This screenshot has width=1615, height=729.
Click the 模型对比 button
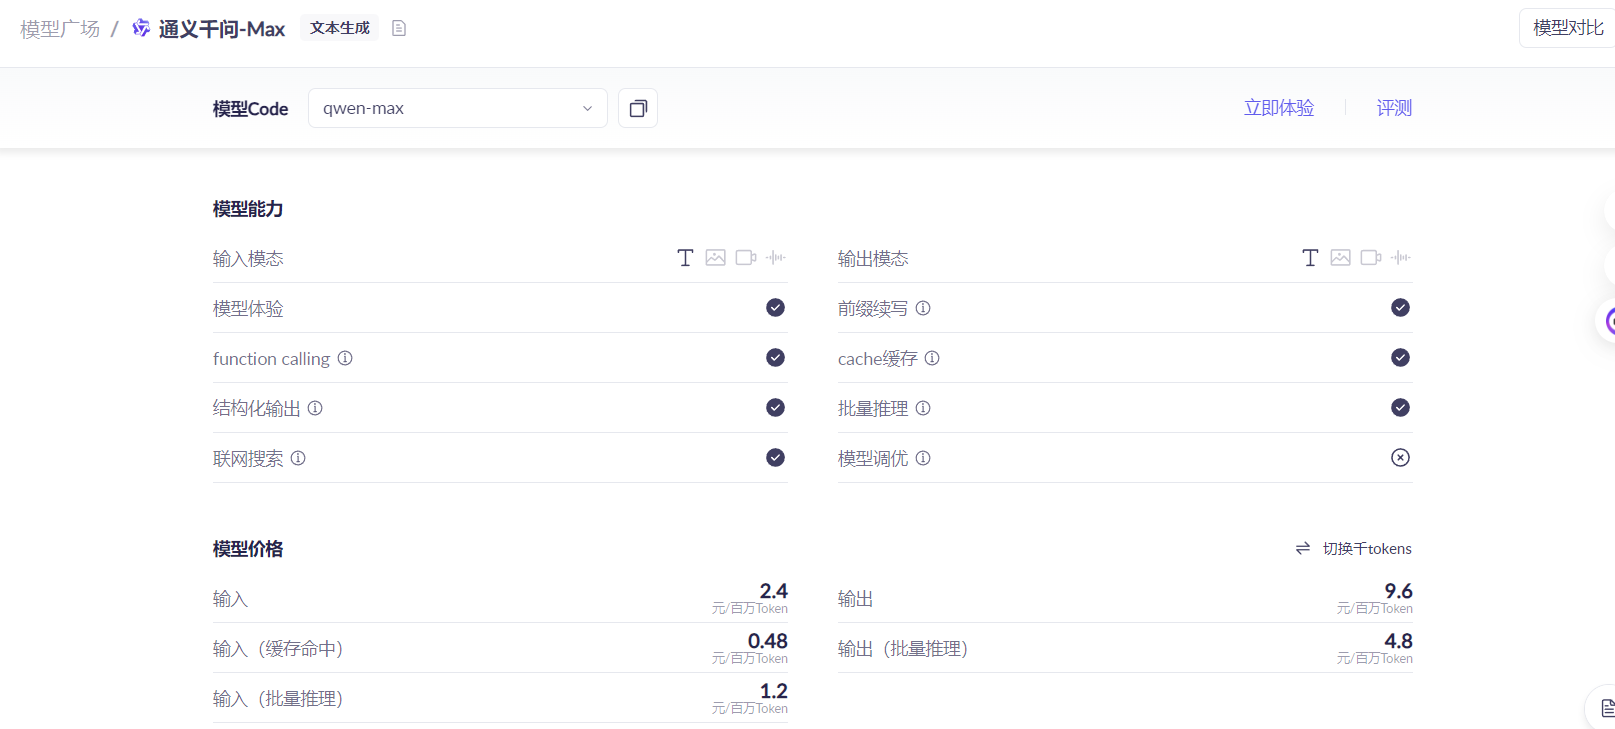coord(1567,28)
